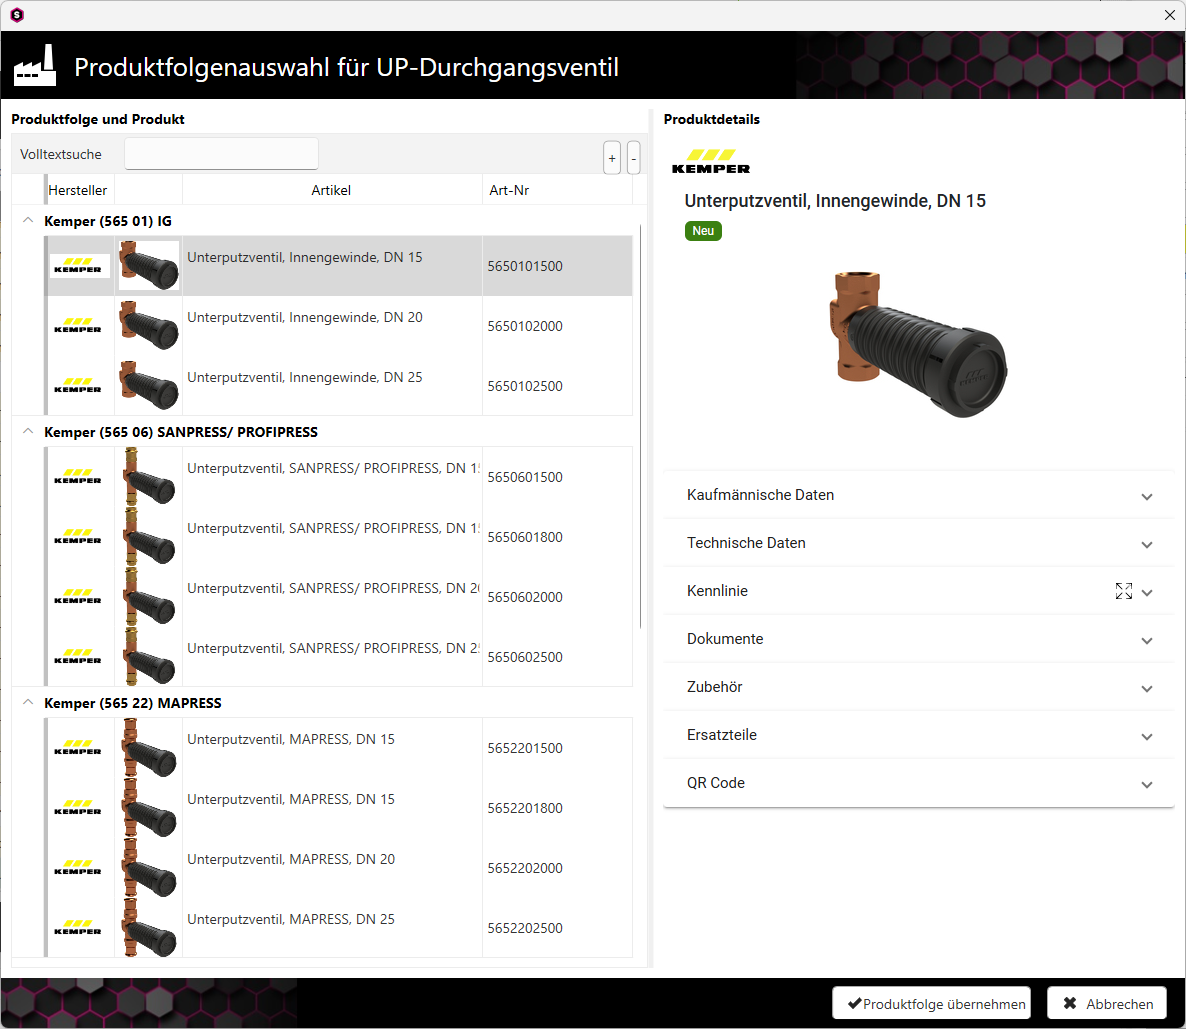Click the app logo in the title bar
Screen dimensions: 1186x1029
(17, 15)
